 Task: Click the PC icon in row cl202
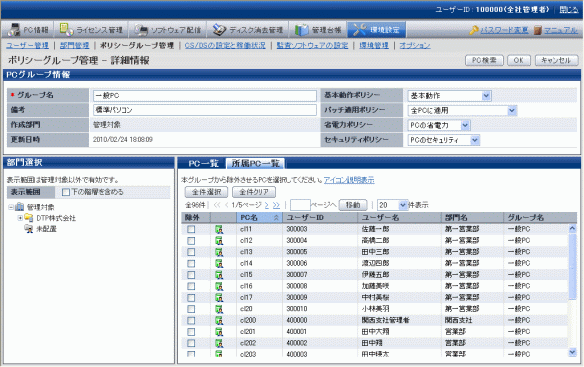click(219, 343)
